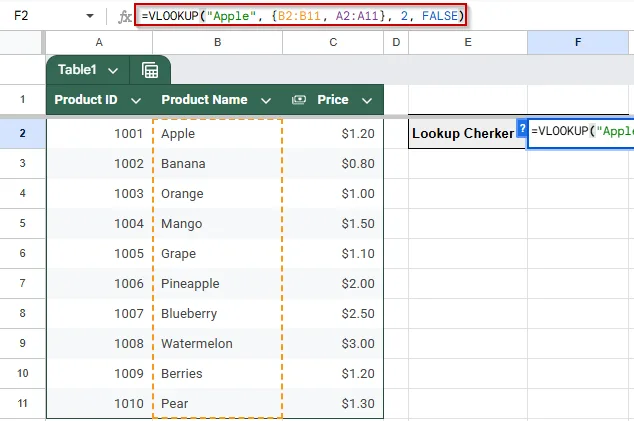Click the cell containing 1003
The image size is (634, 421).
coord(99,193)
